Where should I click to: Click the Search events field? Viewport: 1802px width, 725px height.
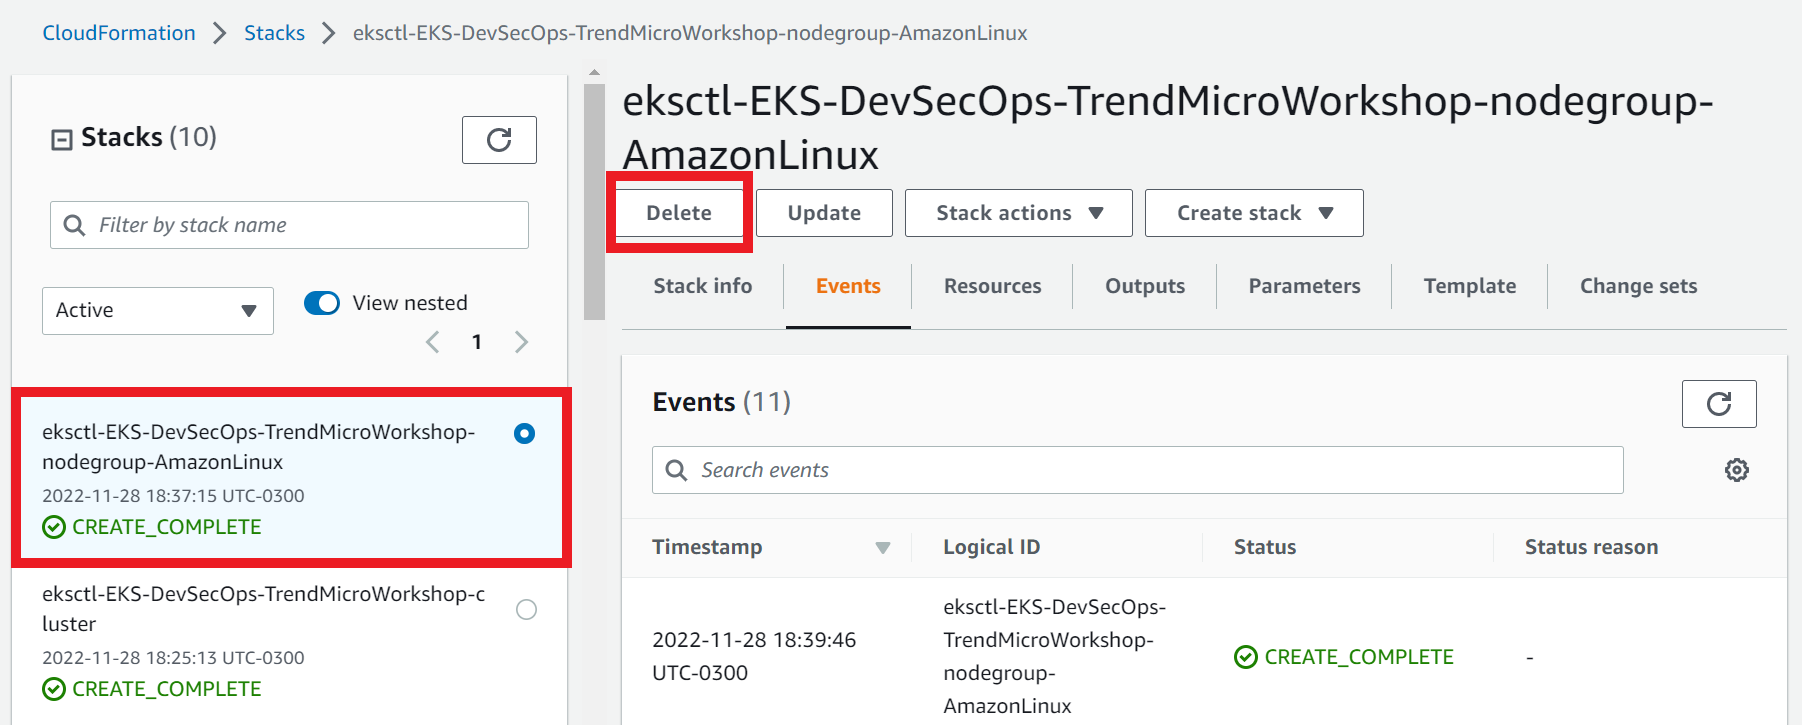pyautogui.click(x=1137, y=470)
